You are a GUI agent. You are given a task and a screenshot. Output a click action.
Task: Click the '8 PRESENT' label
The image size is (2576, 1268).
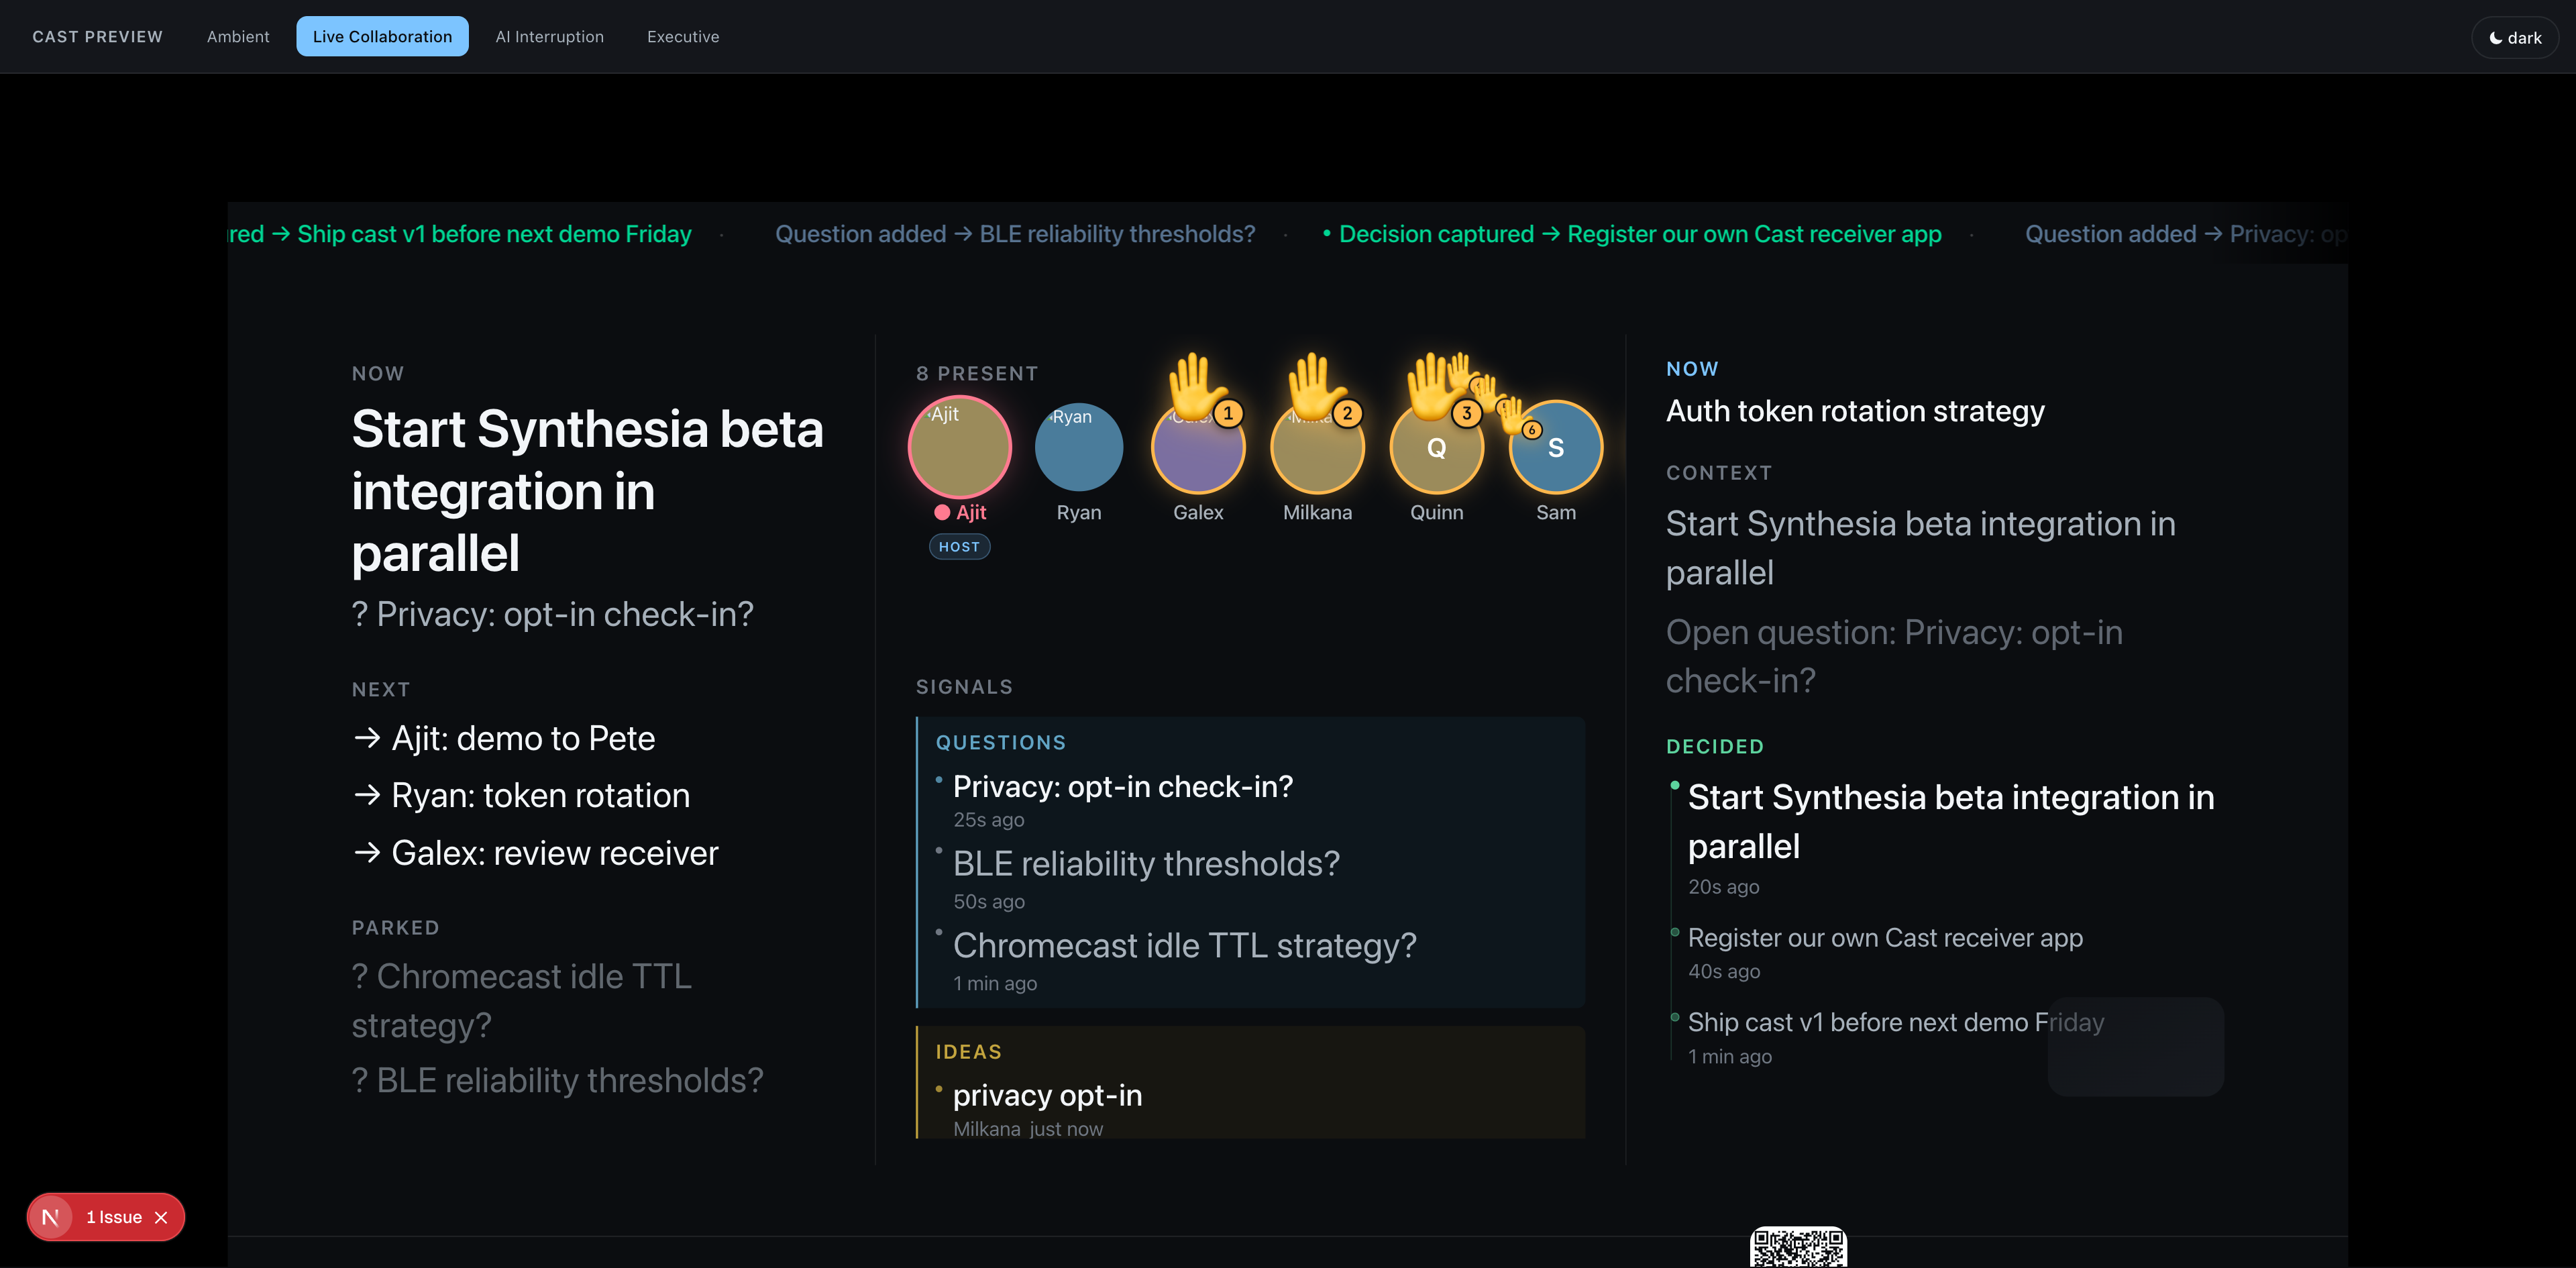(x=977, y=373)
